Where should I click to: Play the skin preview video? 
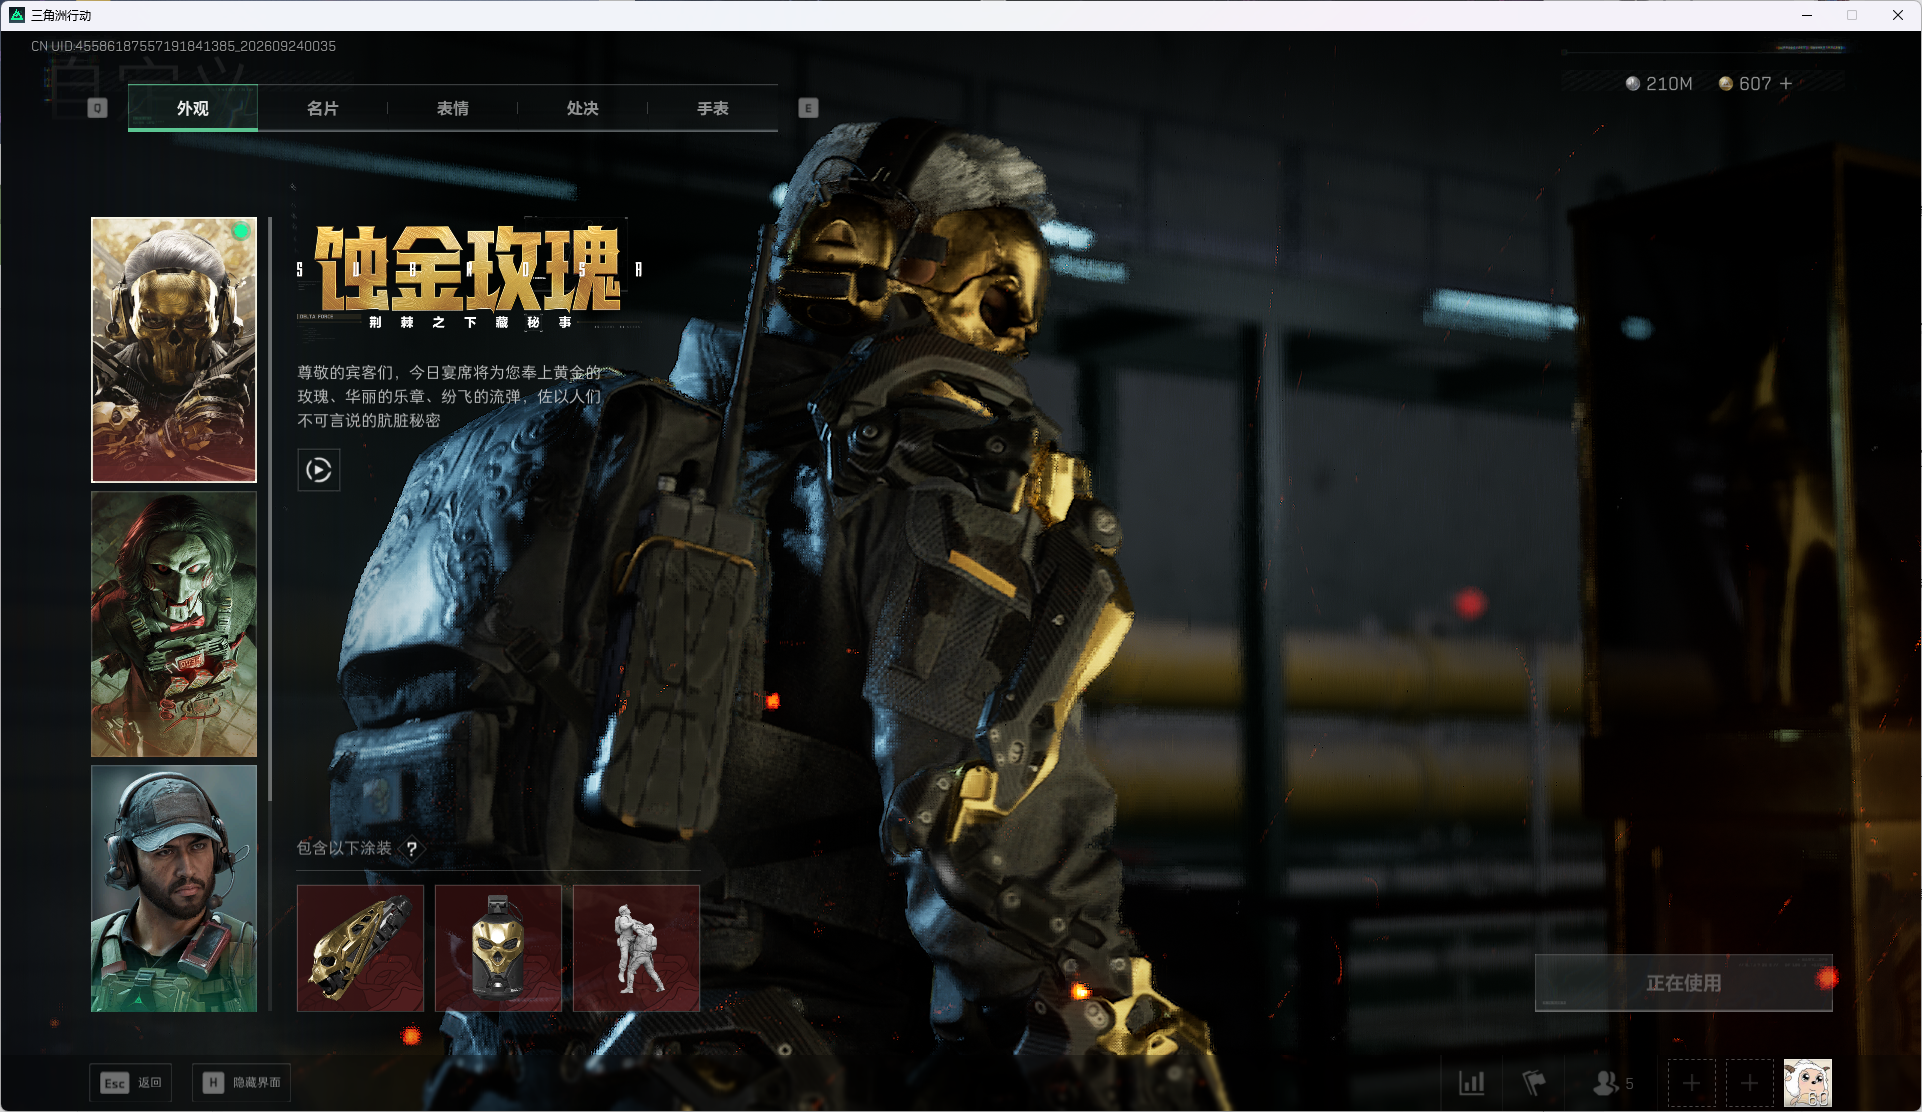click(x=319, y=470)
